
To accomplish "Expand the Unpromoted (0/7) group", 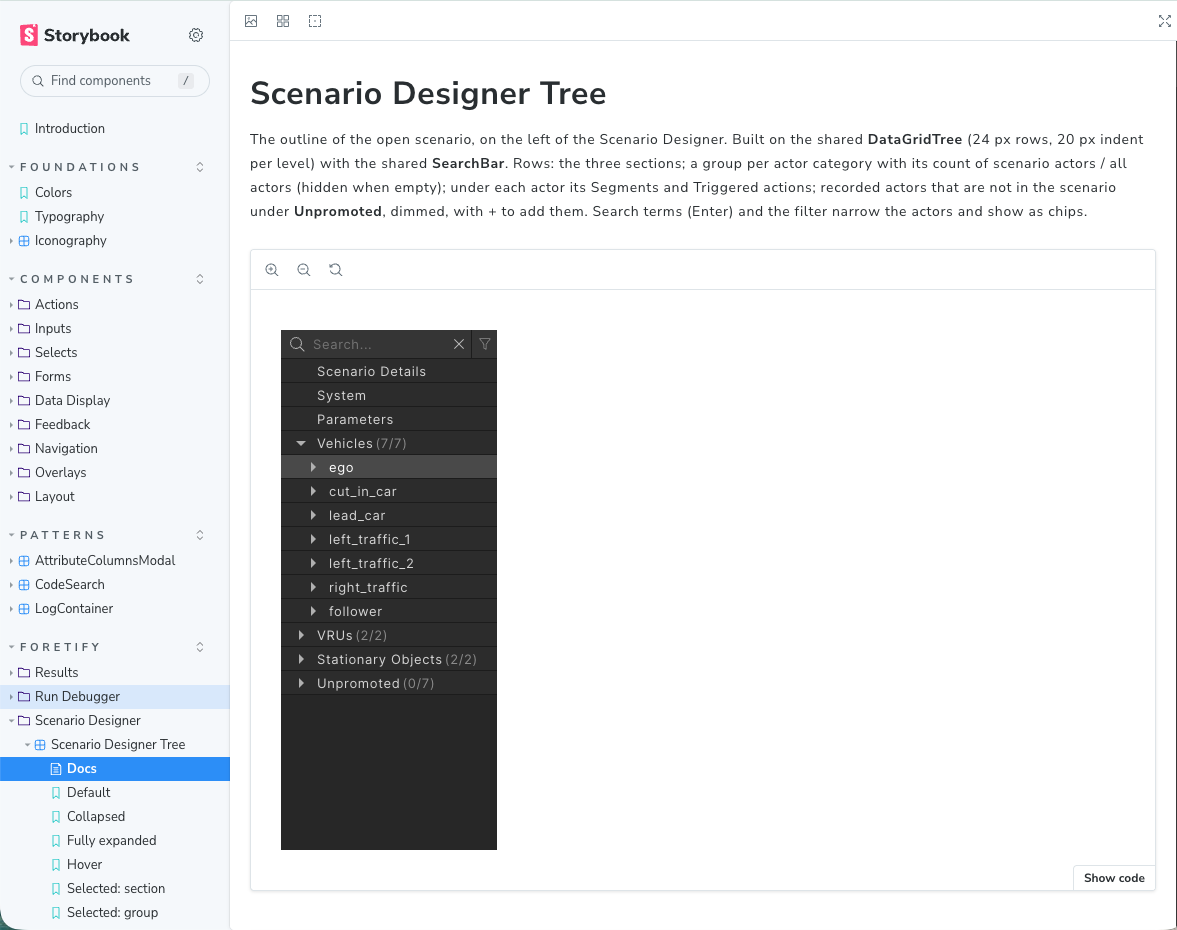I will point(301,684).
